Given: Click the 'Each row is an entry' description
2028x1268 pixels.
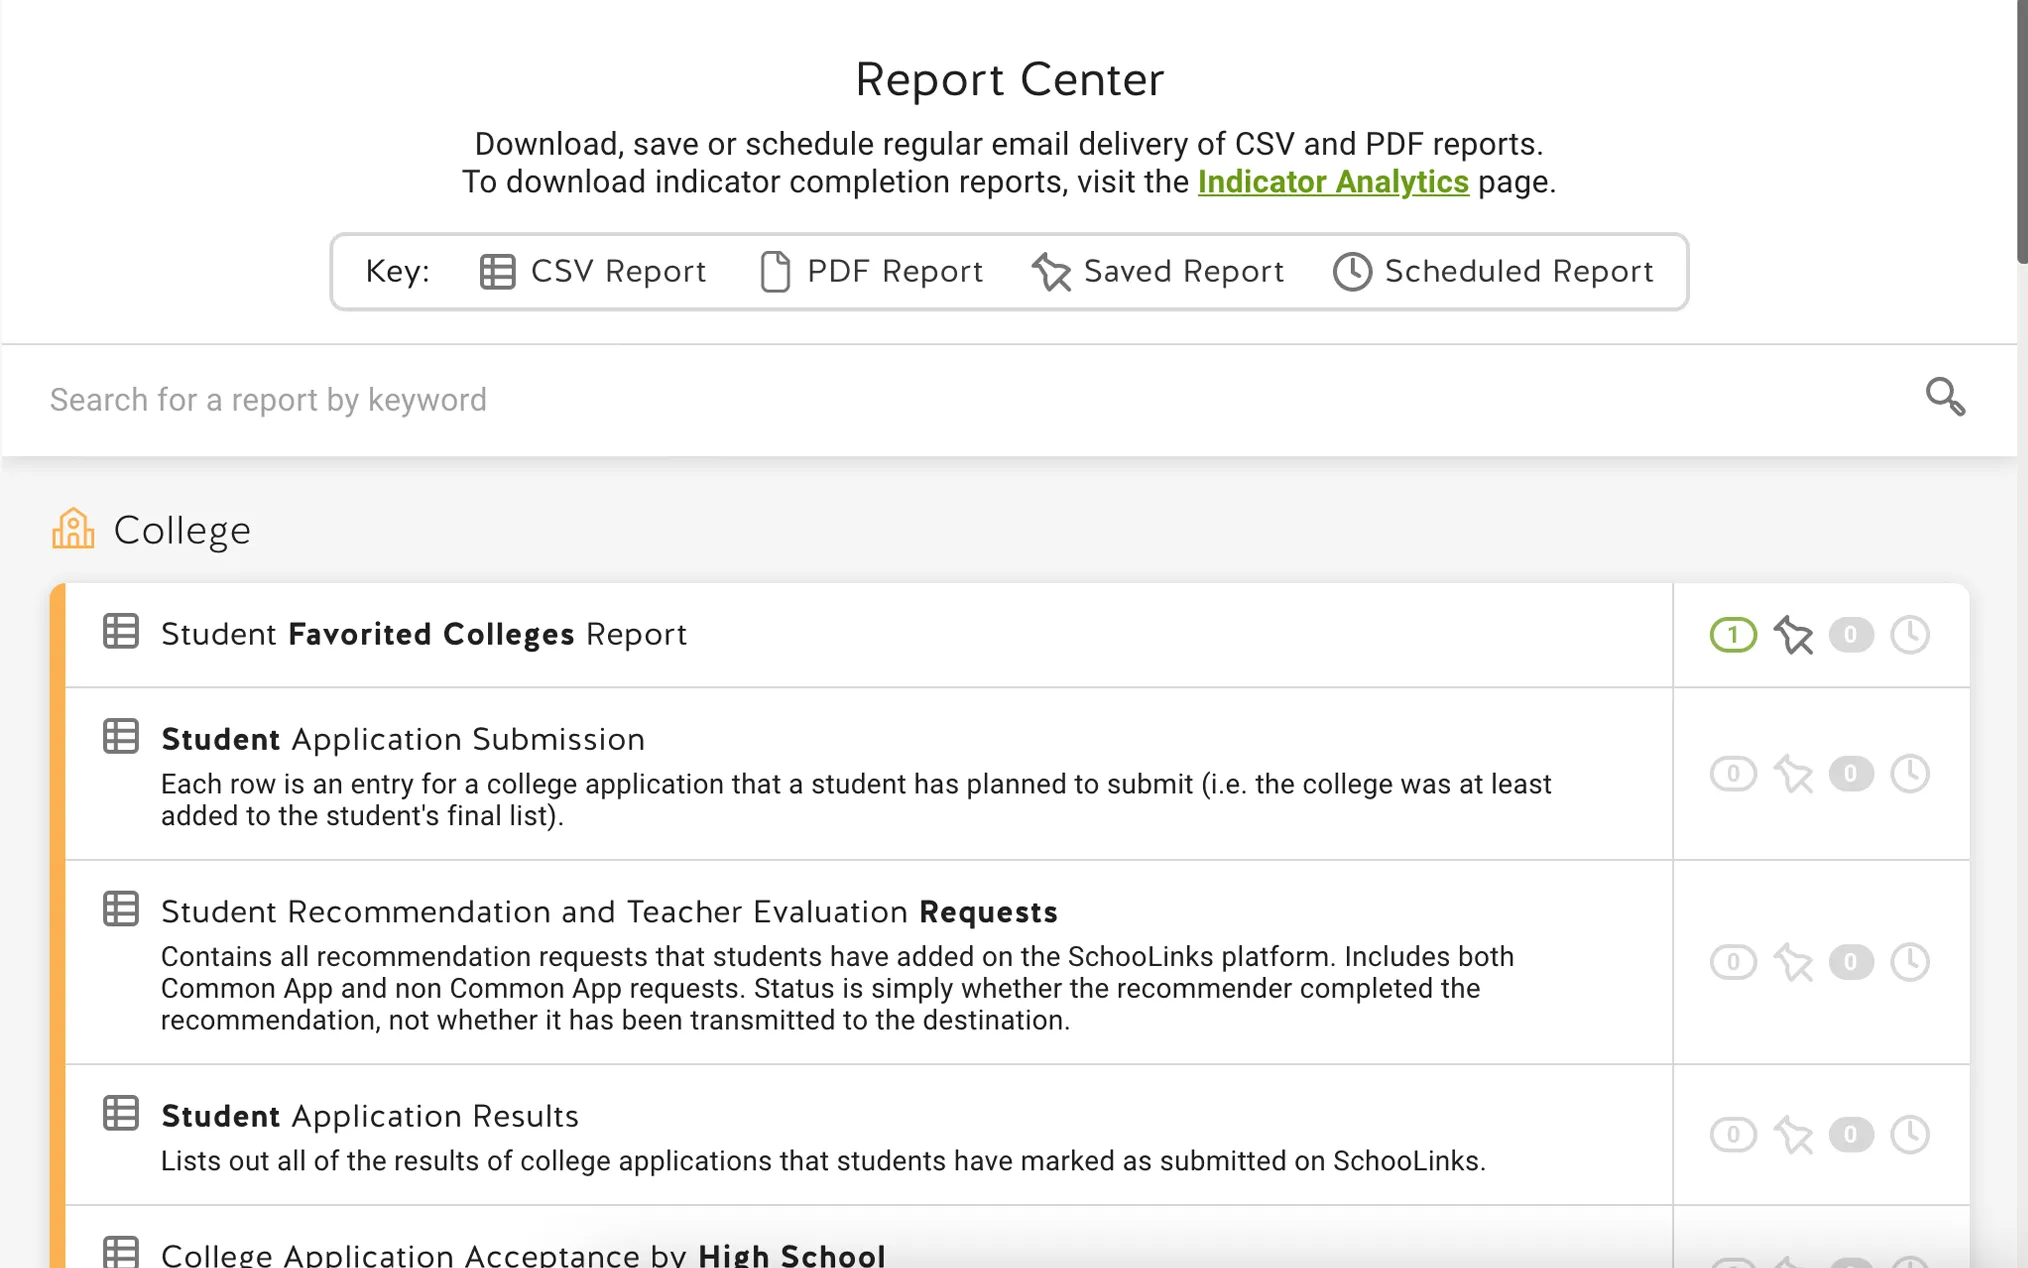Looking at the screenshot, I should coord(856,800).
